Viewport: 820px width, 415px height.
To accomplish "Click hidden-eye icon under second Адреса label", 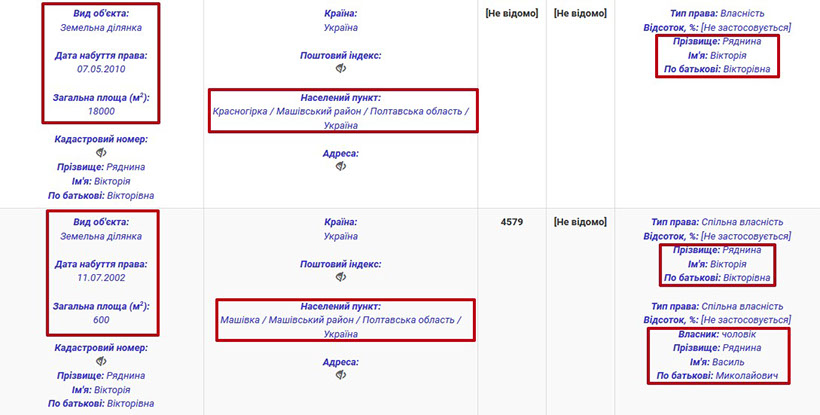I will coord(341,375).
